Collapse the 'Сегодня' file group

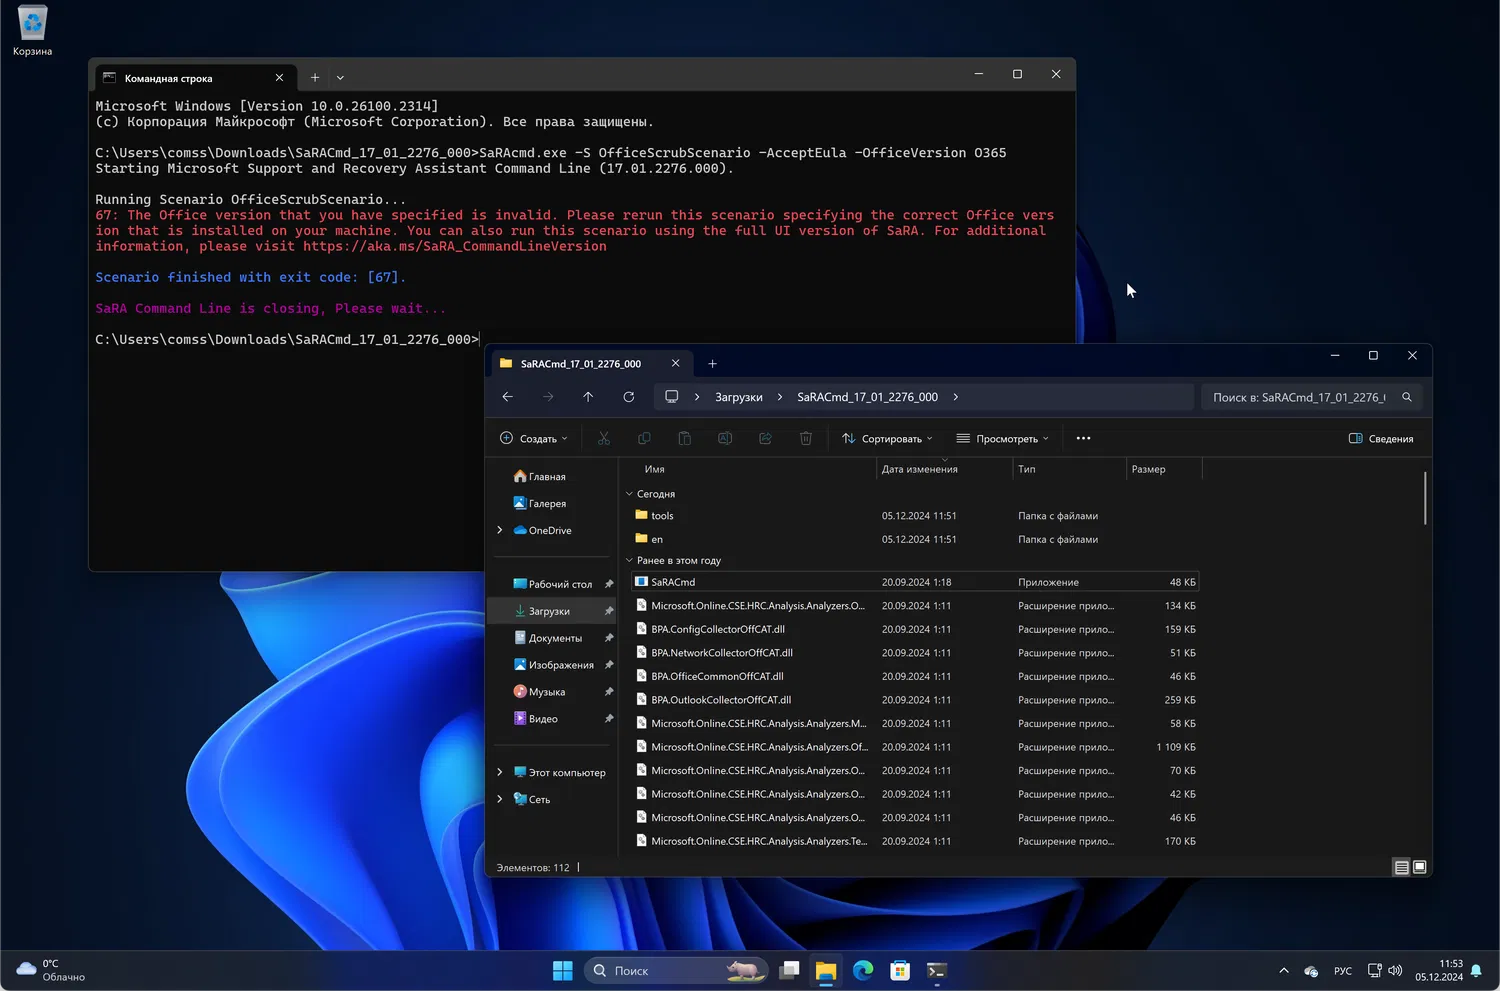pos(629,494)
